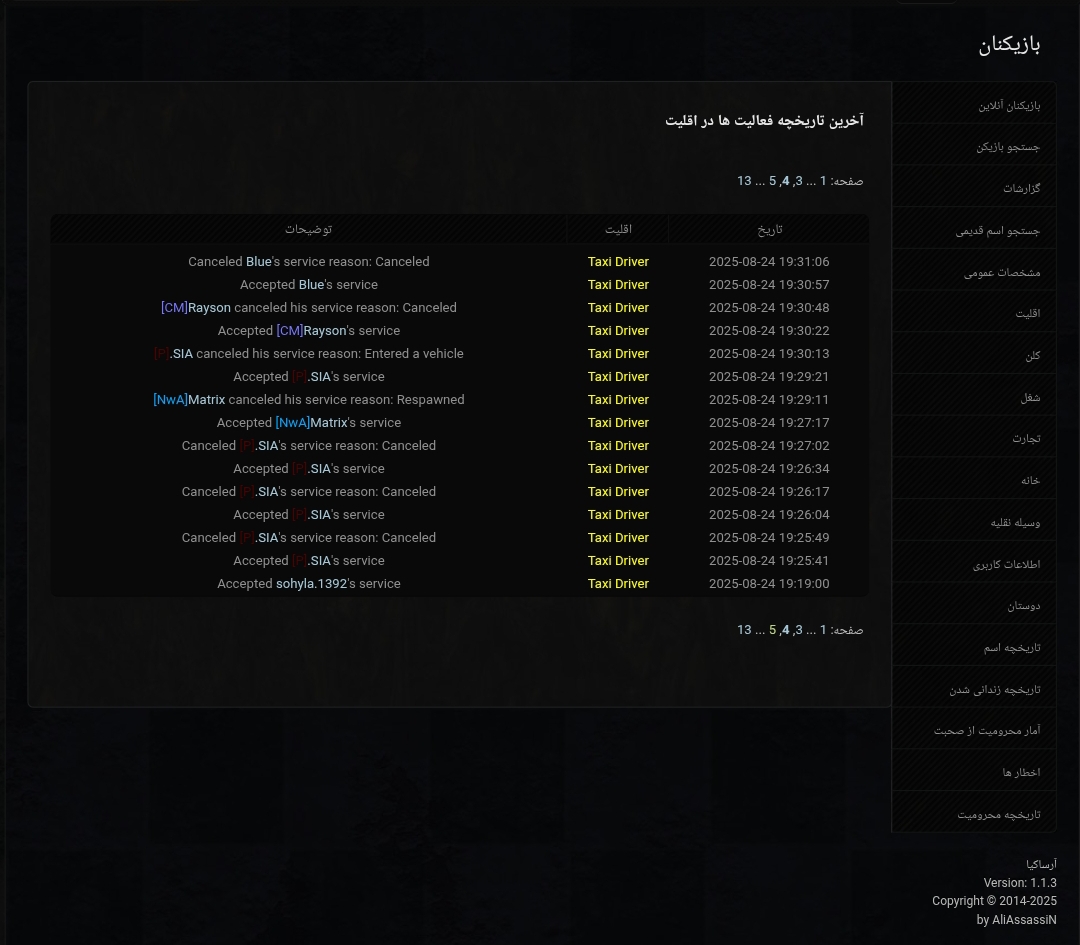Open [NwA]Matrix in the 19:29:11 row
Viewport: 1080px width, 945px height.
click(x=189, y=399)
